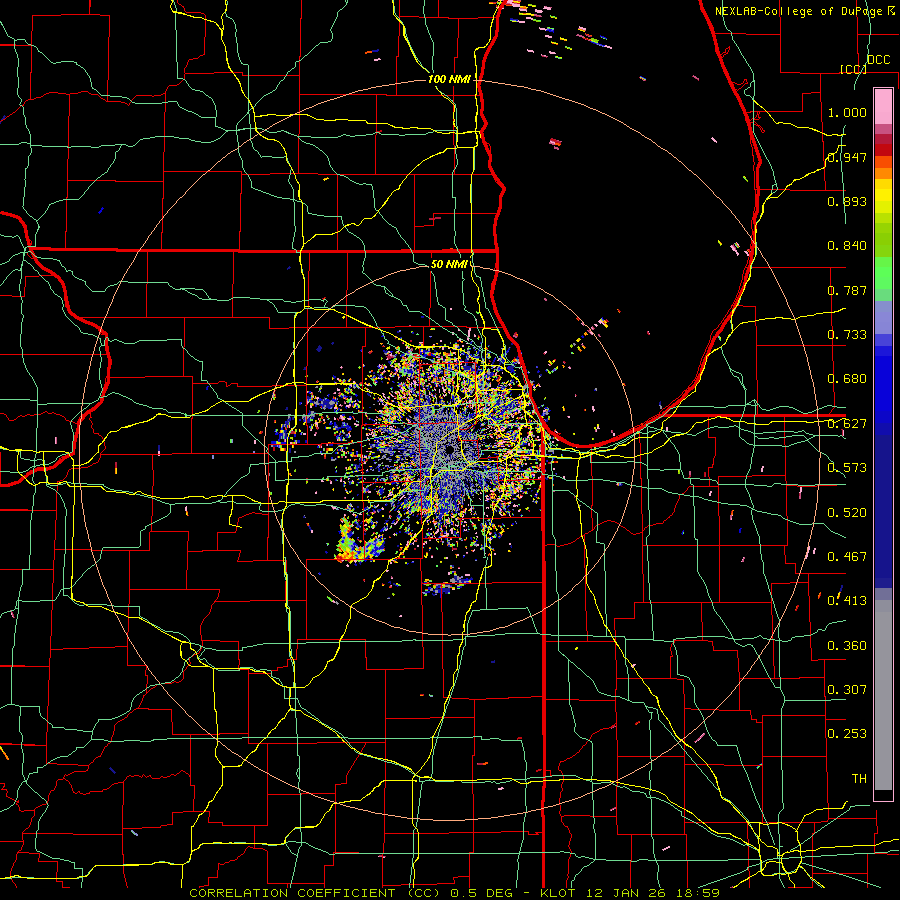Click the black radar site dot at the center
The height and width of the screenshot is (900, 900).
coord(450,449)
